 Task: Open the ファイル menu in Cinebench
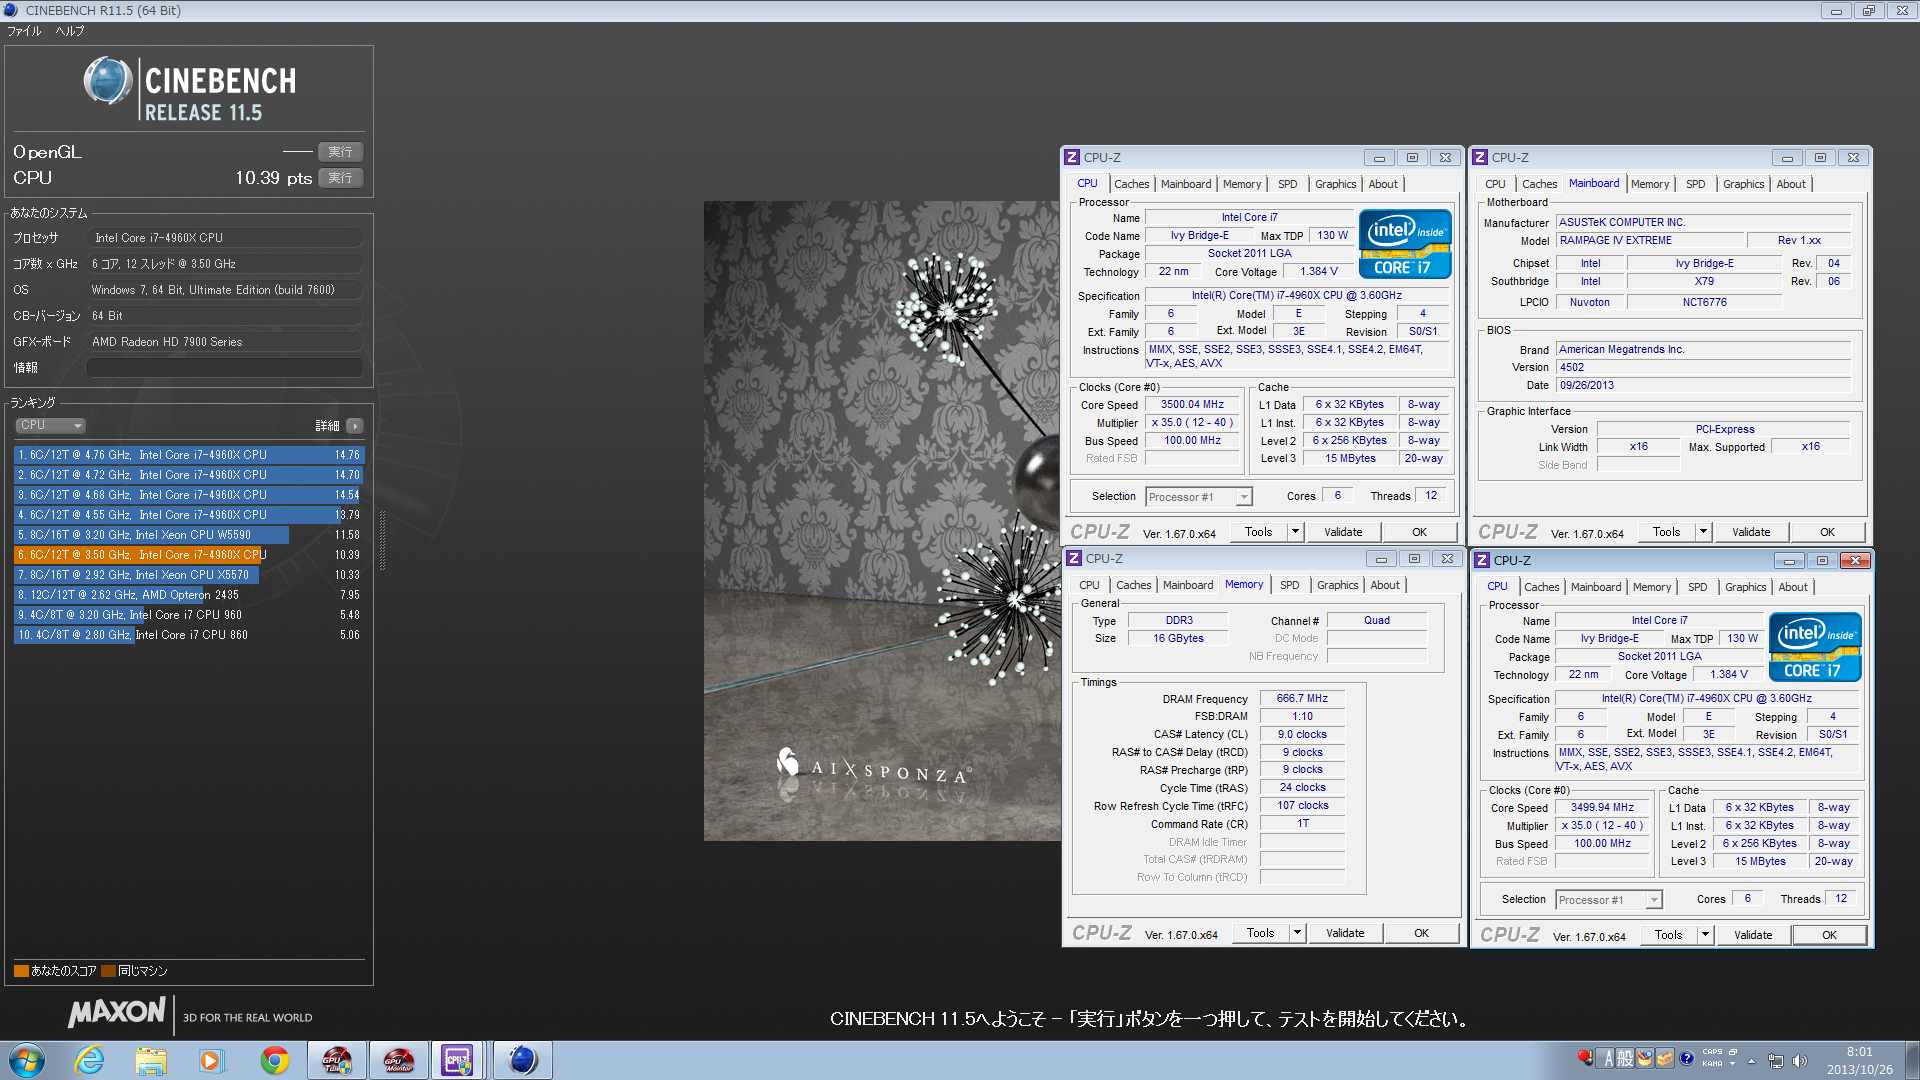tap(24, 31)
